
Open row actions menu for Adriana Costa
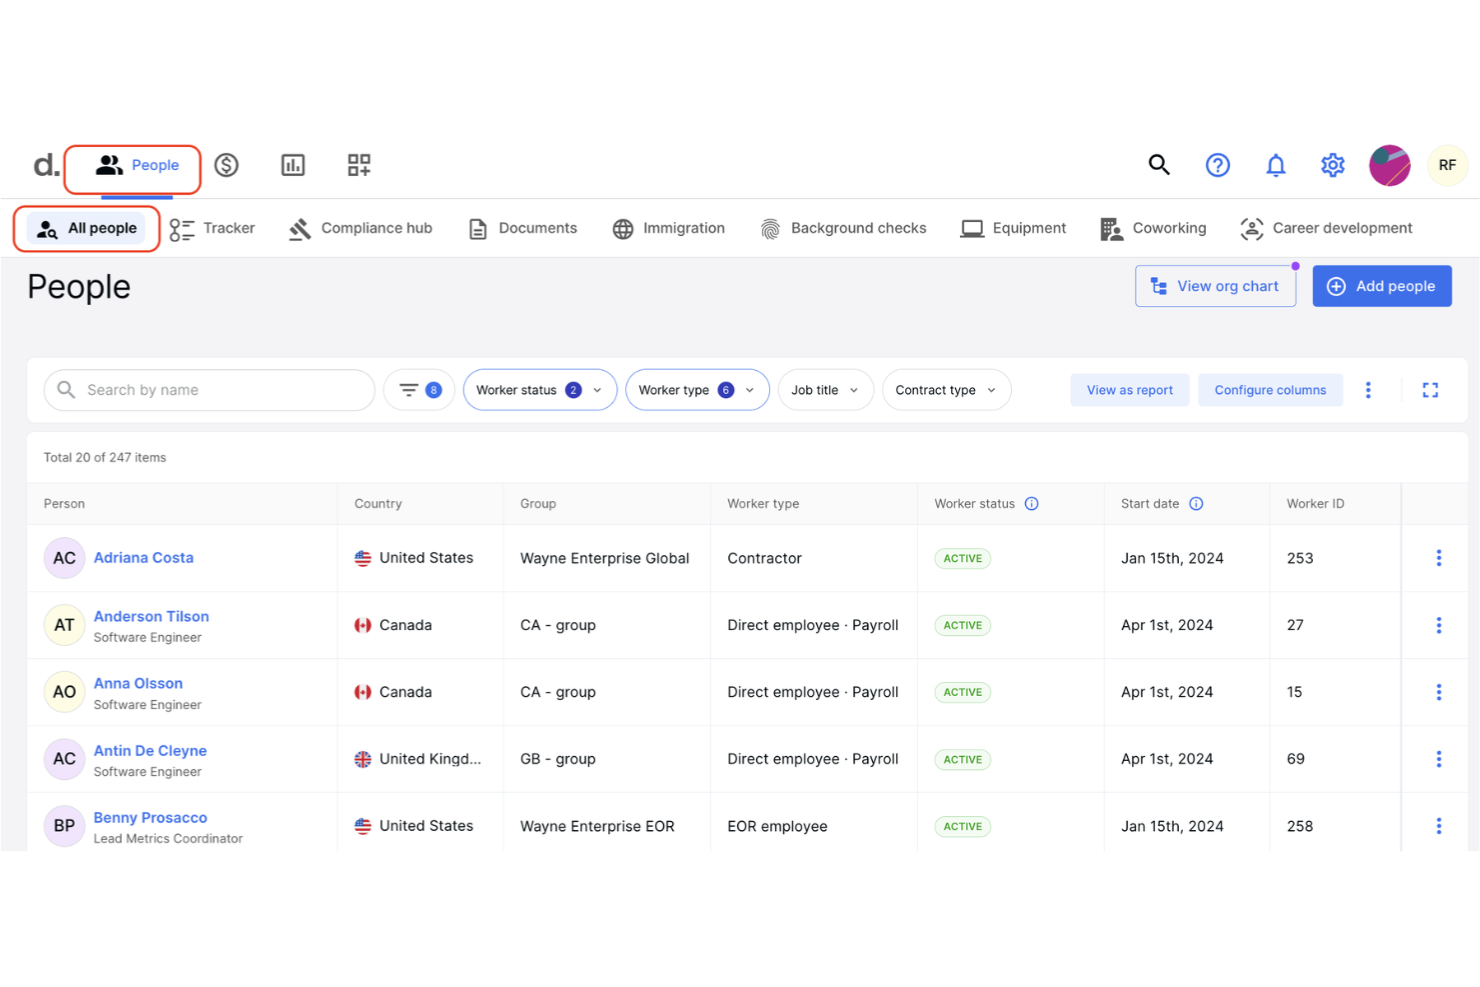[1438, 558]
